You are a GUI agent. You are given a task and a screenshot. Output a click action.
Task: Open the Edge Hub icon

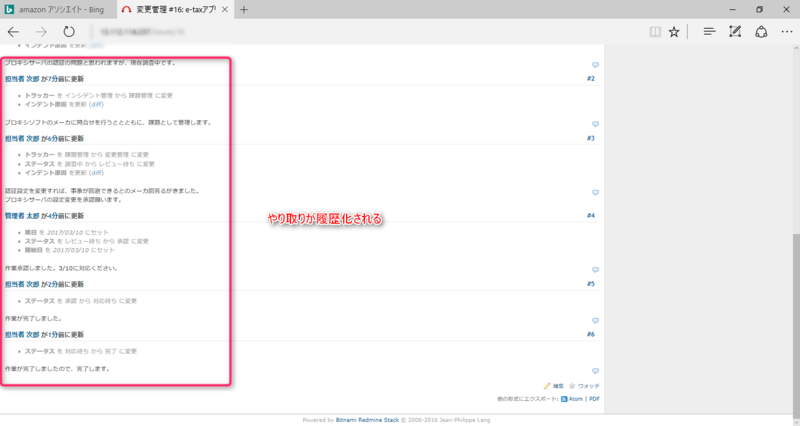[x=709, y=32]
